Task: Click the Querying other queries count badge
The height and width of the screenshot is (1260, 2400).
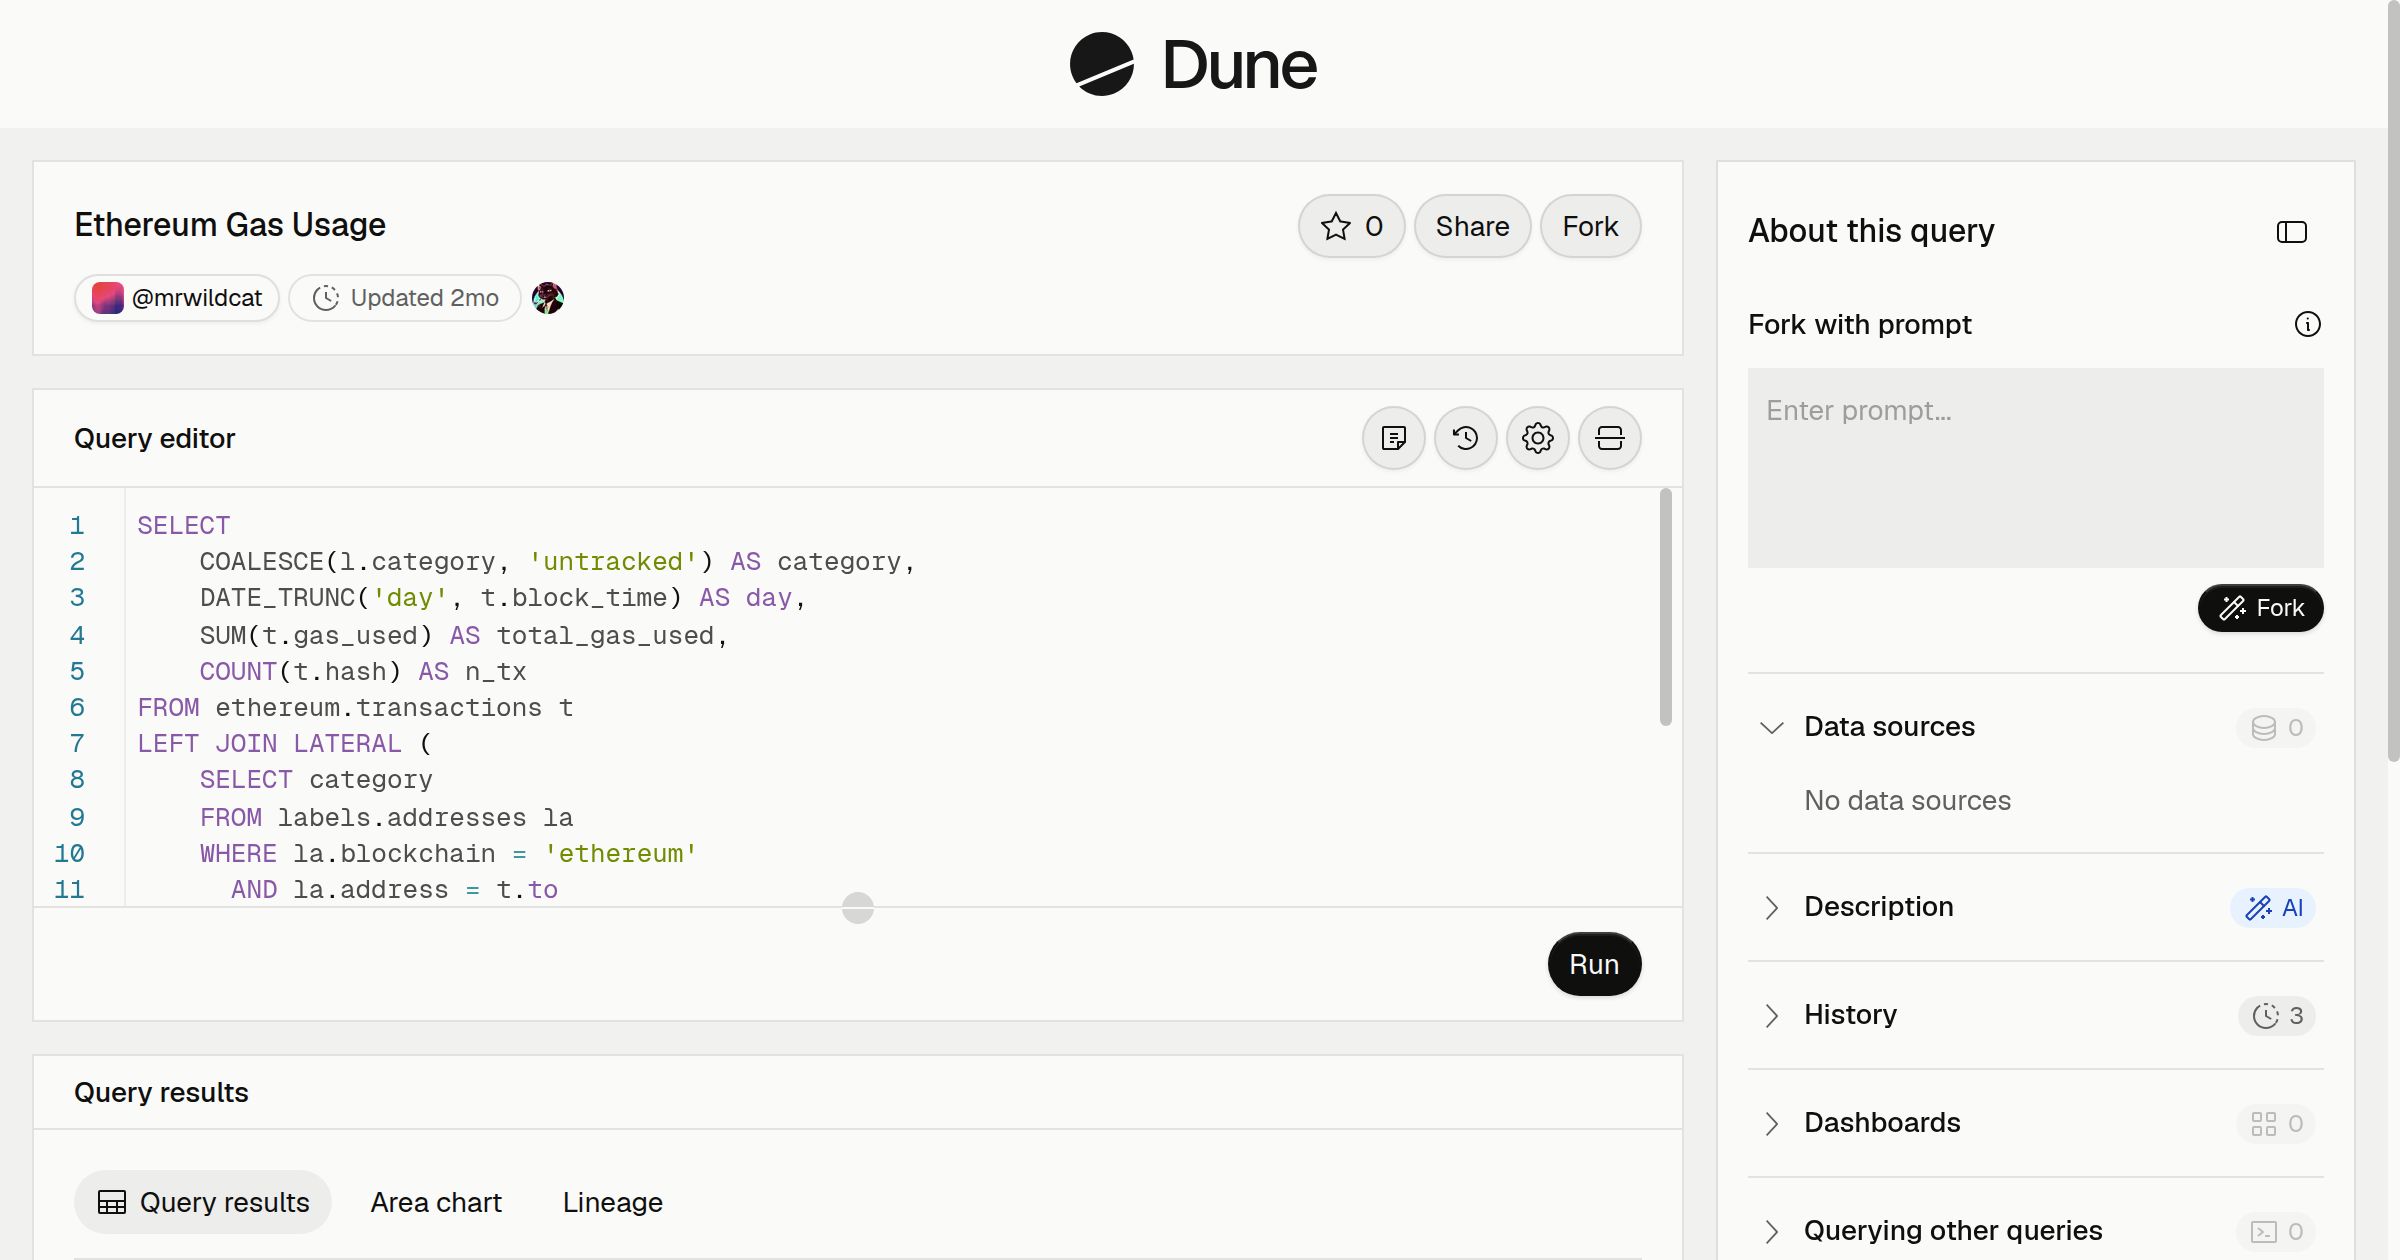Action: pos(2276,1232)
